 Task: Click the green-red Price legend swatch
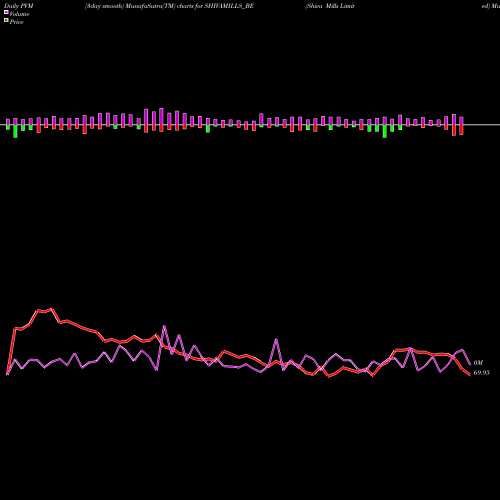[6, 21]
